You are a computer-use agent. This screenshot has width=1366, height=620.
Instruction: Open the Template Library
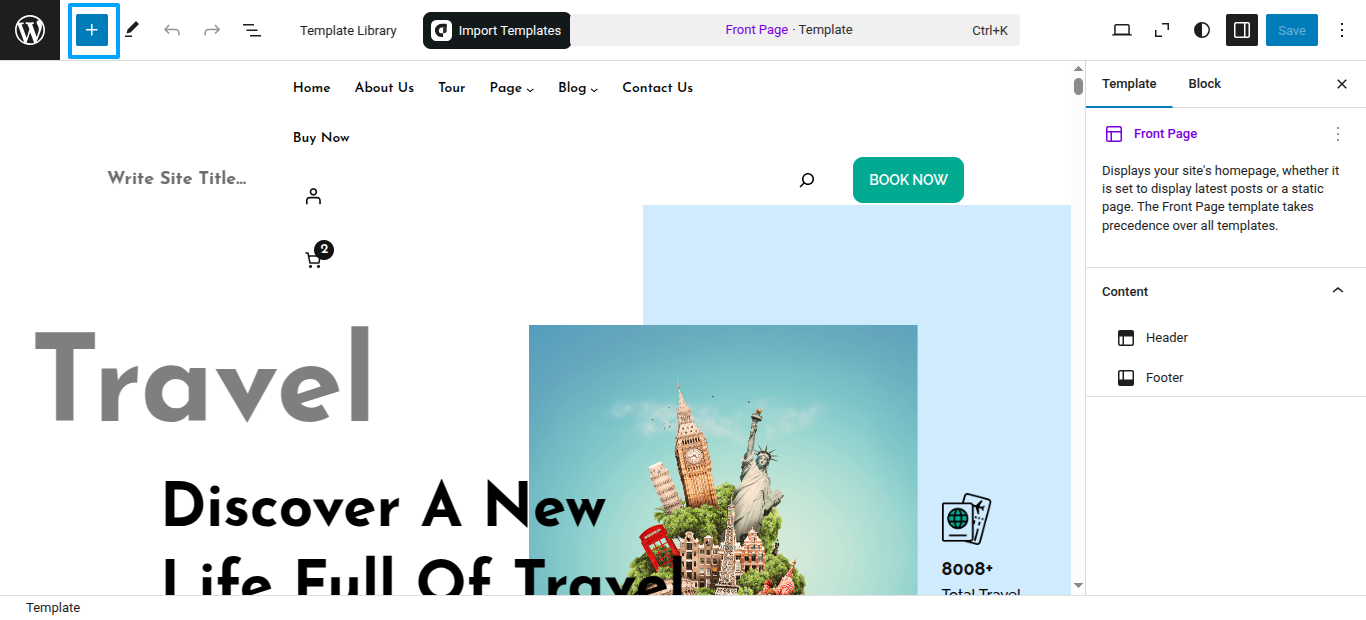point(348,30)
